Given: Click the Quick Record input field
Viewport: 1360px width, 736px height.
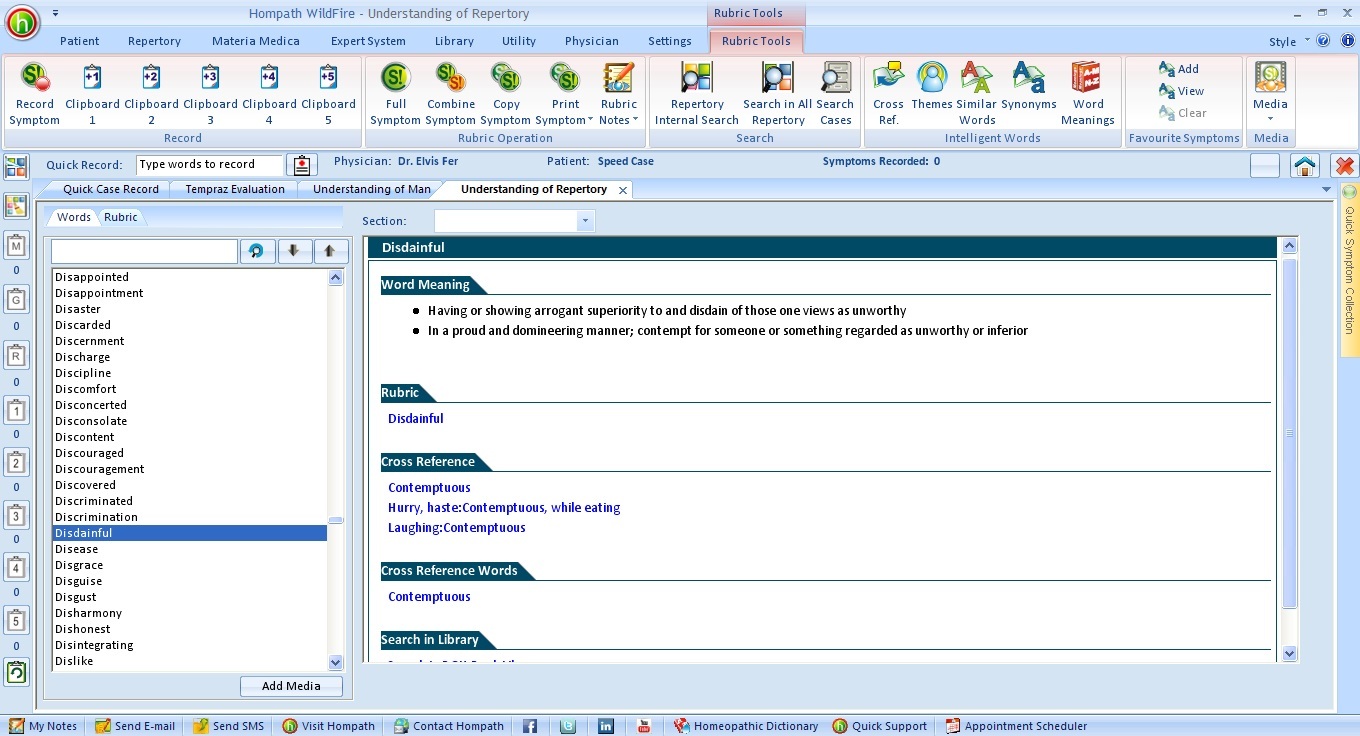Looking at the screenshot, I should [210, 164].
